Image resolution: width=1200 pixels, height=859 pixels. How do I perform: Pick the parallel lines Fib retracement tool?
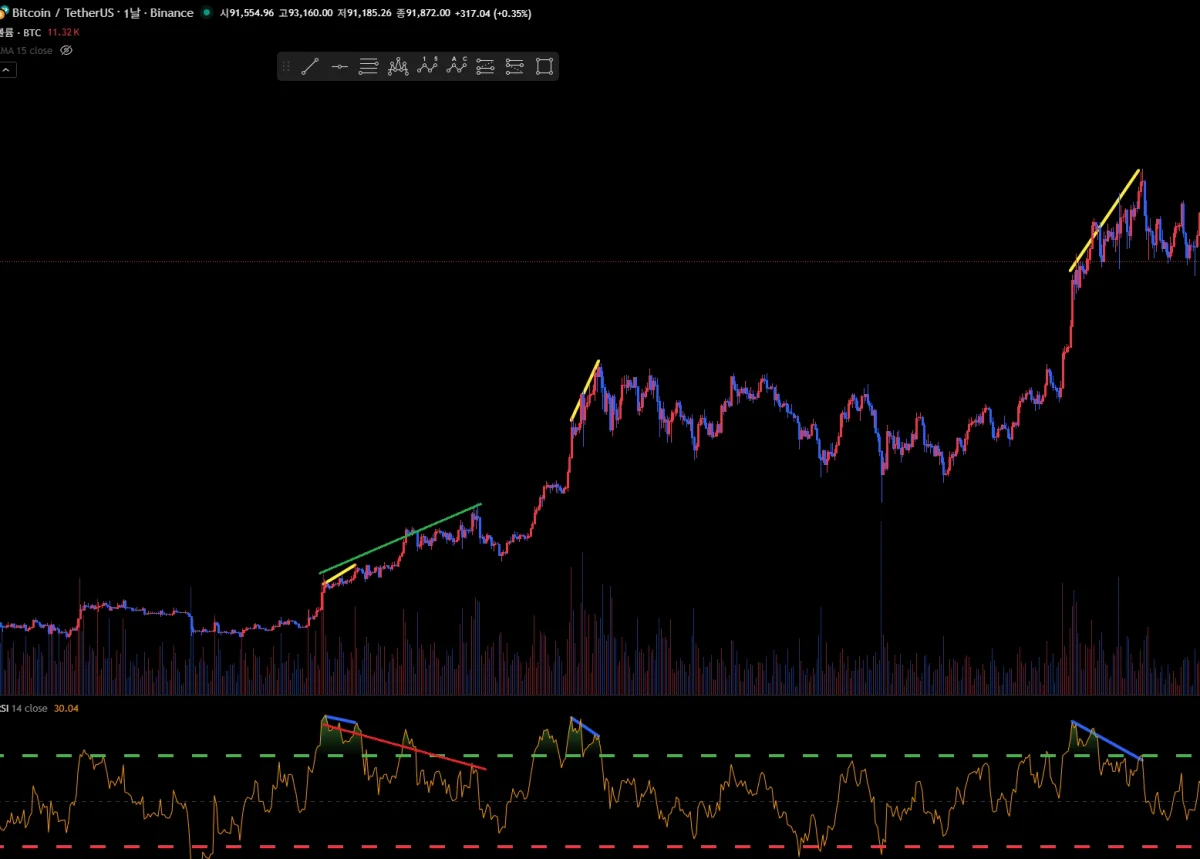pos(369,67)
